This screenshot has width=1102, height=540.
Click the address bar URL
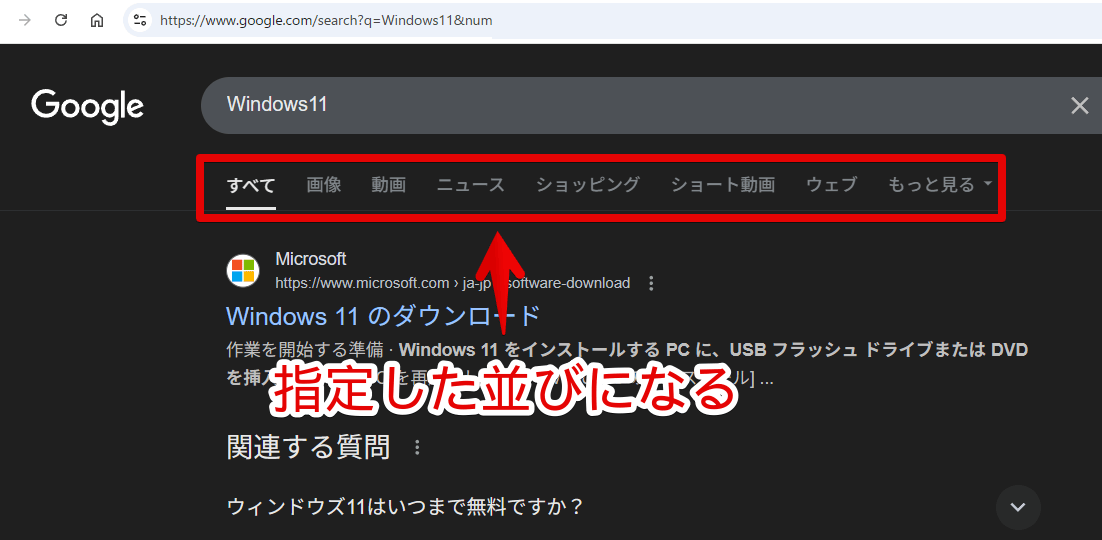coord(326,20)
